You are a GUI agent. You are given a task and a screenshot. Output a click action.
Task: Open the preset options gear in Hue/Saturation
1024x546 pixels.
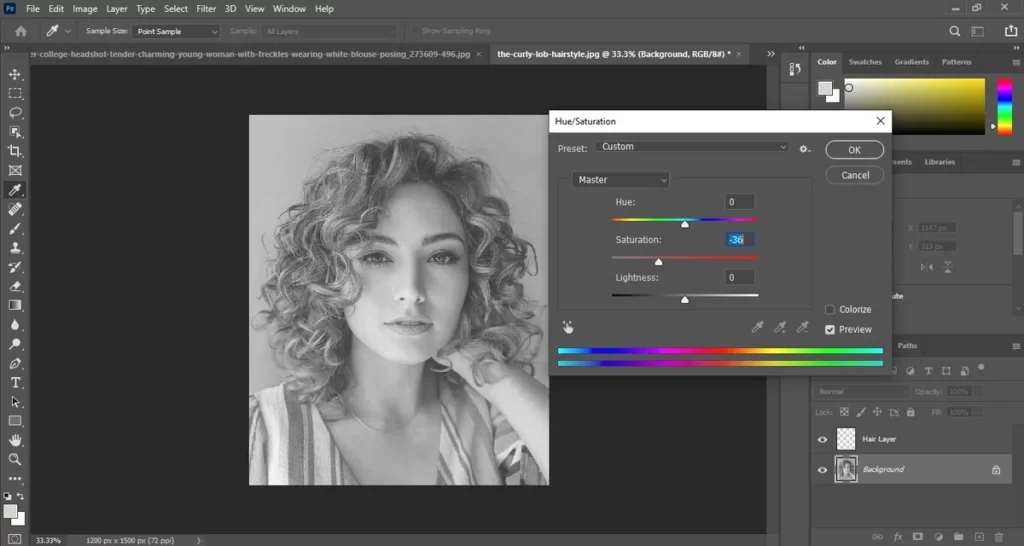[x=804, y=149]
